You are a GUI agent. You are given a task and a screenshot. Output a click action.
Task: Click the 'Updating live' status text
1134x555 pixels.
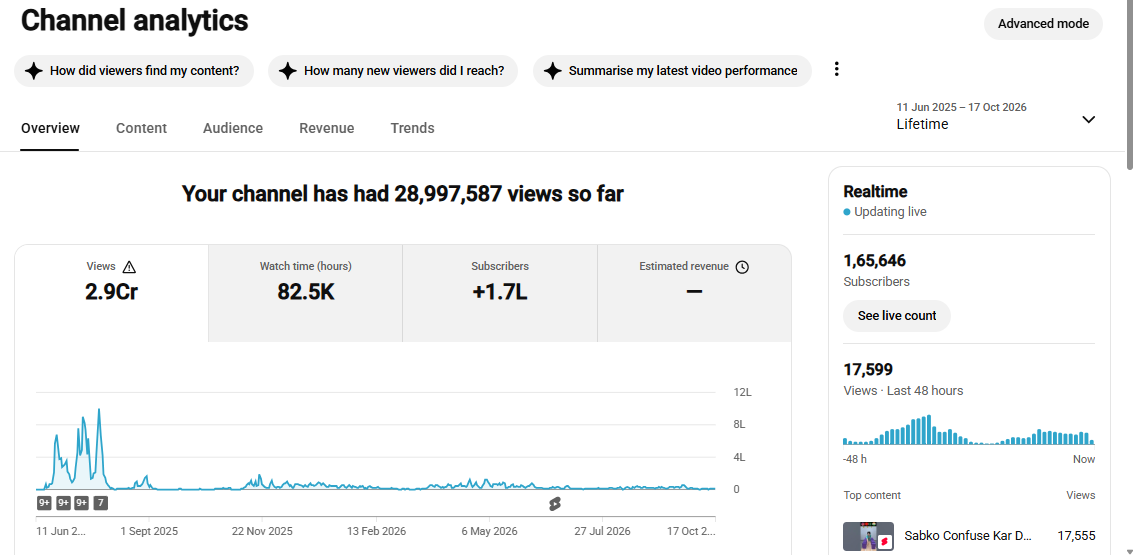890,212
